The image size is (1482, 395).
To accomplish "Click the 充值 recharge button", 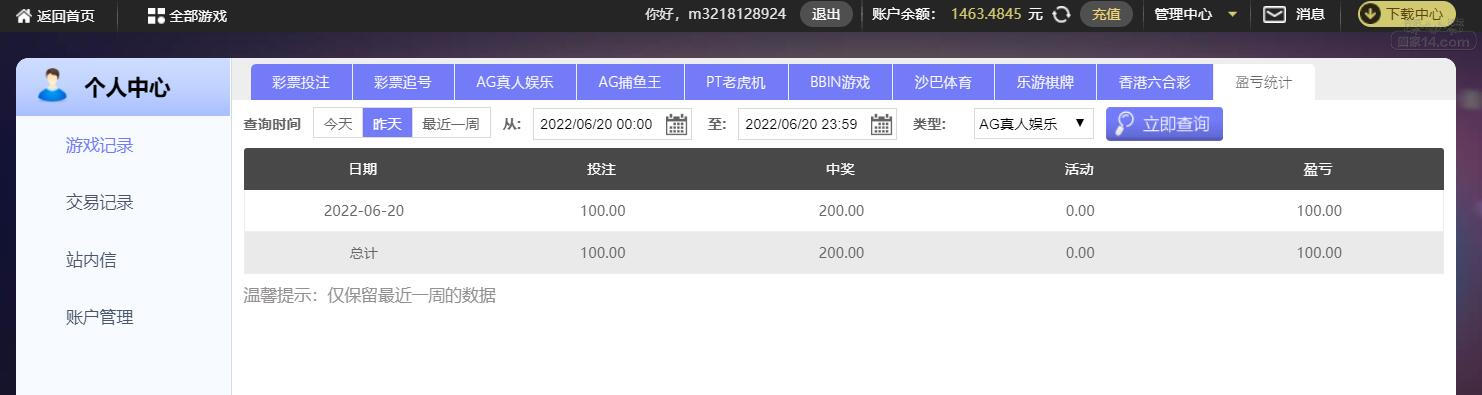I will [x=1106, y=14].
